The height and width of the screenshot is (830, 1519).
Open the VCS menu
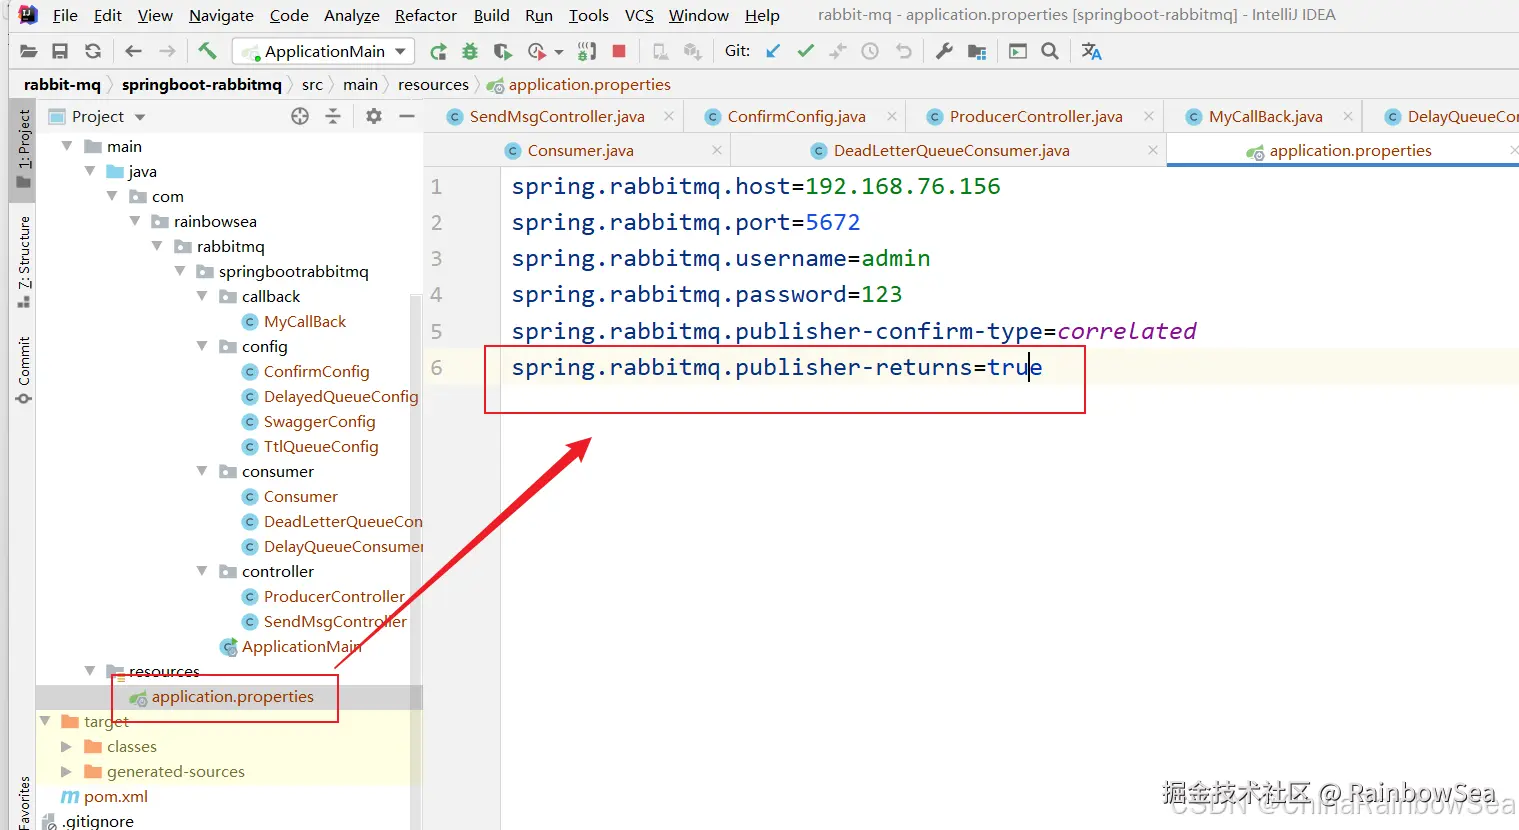(639, 15)
